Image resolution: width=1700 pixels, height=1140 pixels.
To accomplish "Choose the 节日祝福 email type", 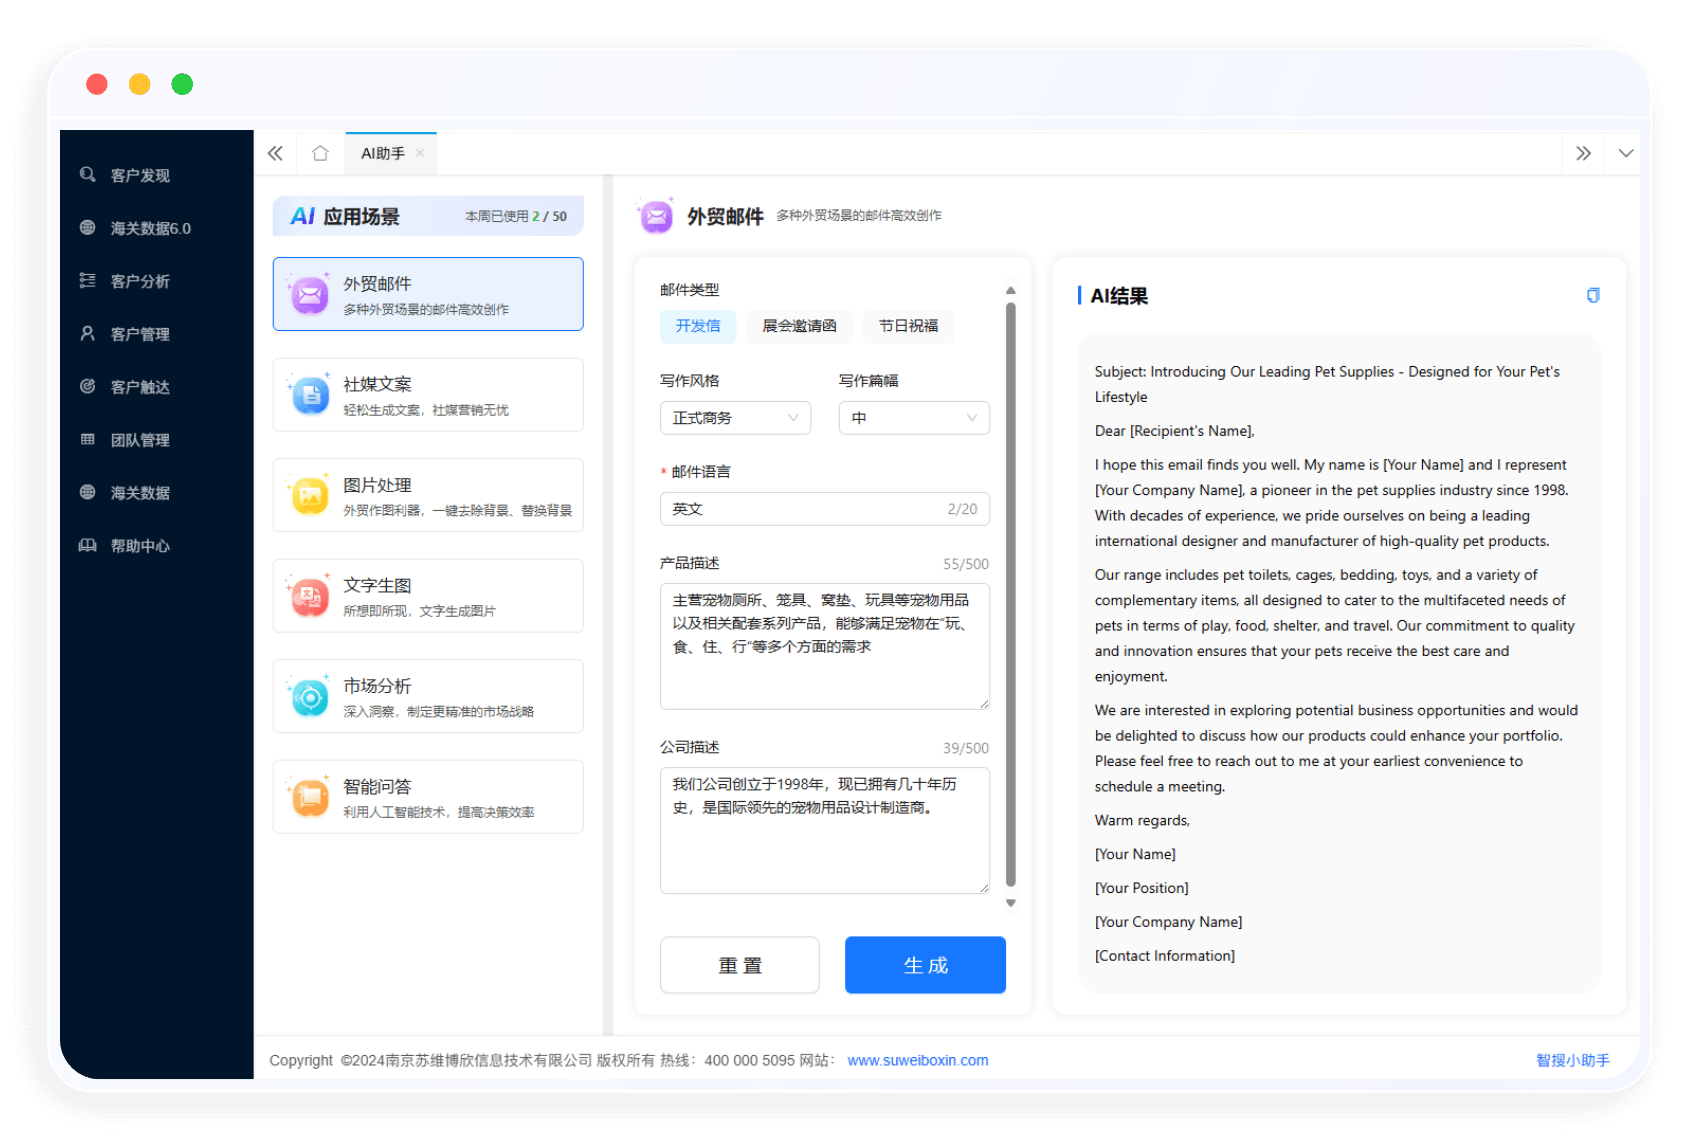I will (x=908, y=326).
